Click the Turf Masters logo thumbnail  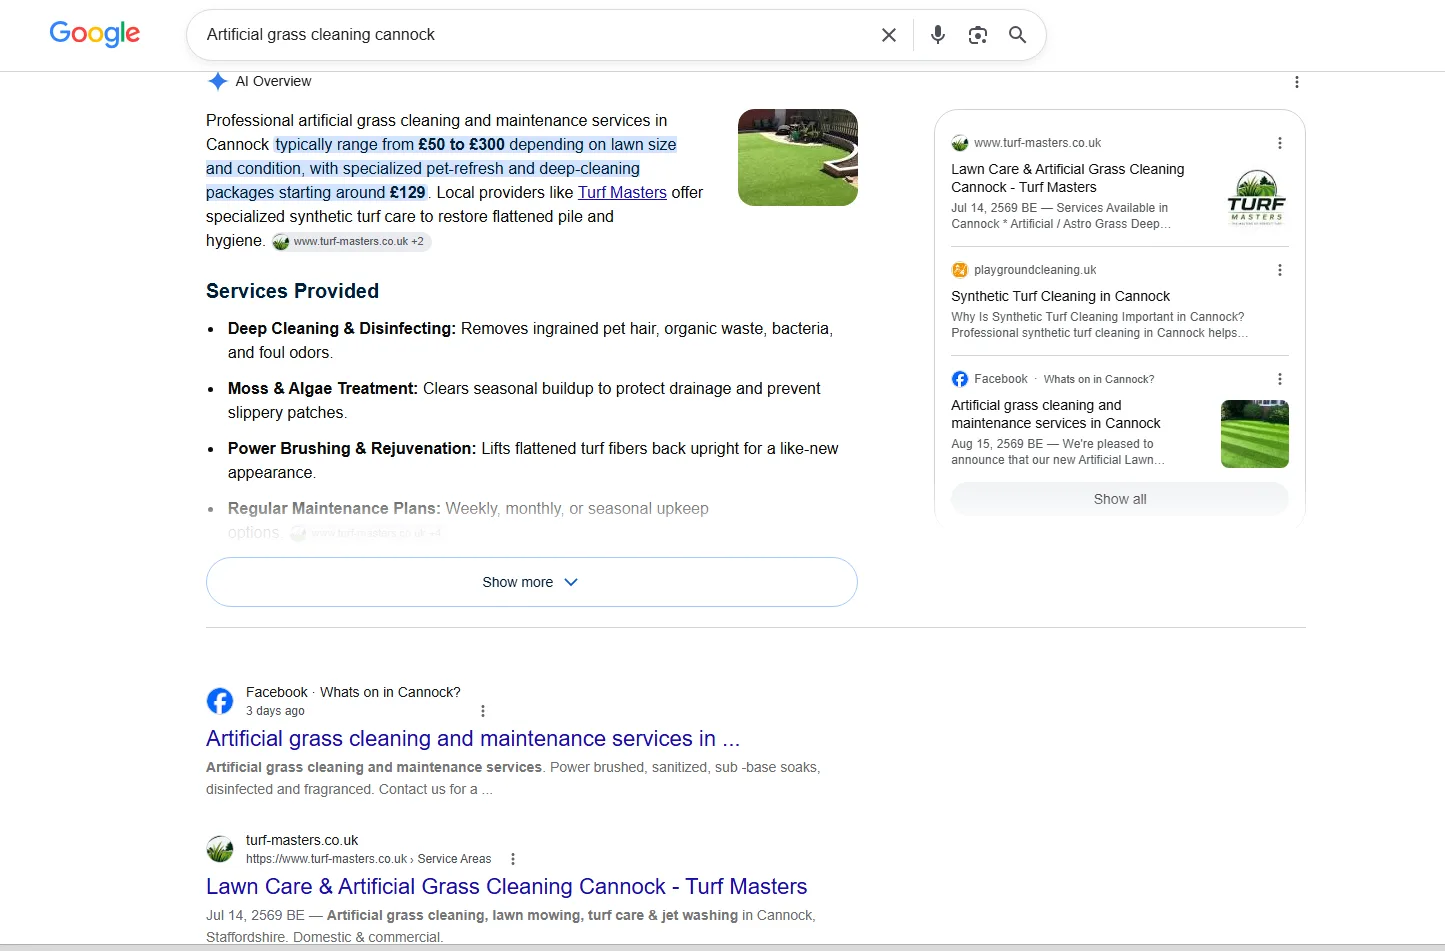1256,198
